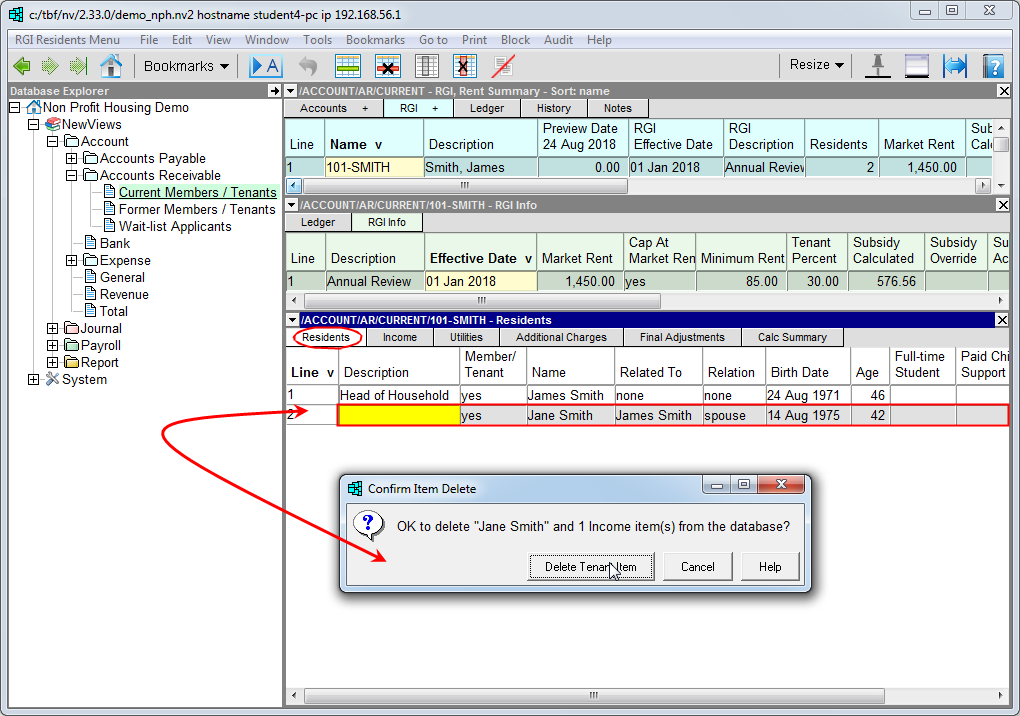Open the Audit menu
1020x716 pixels.
pyautogui.click(x=558, y=40)
